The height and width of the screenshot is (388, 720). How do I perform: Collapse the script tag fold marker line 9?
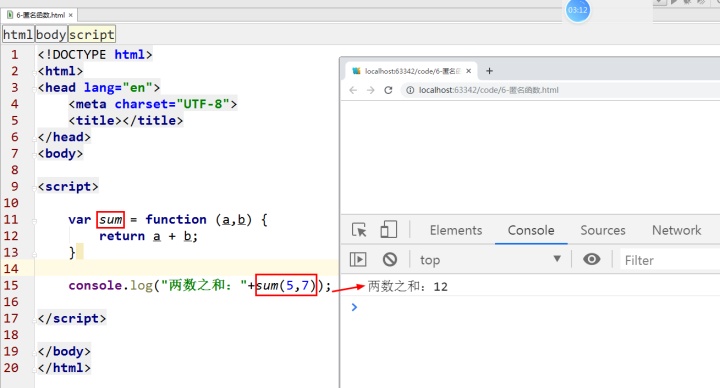pos(34,188)
